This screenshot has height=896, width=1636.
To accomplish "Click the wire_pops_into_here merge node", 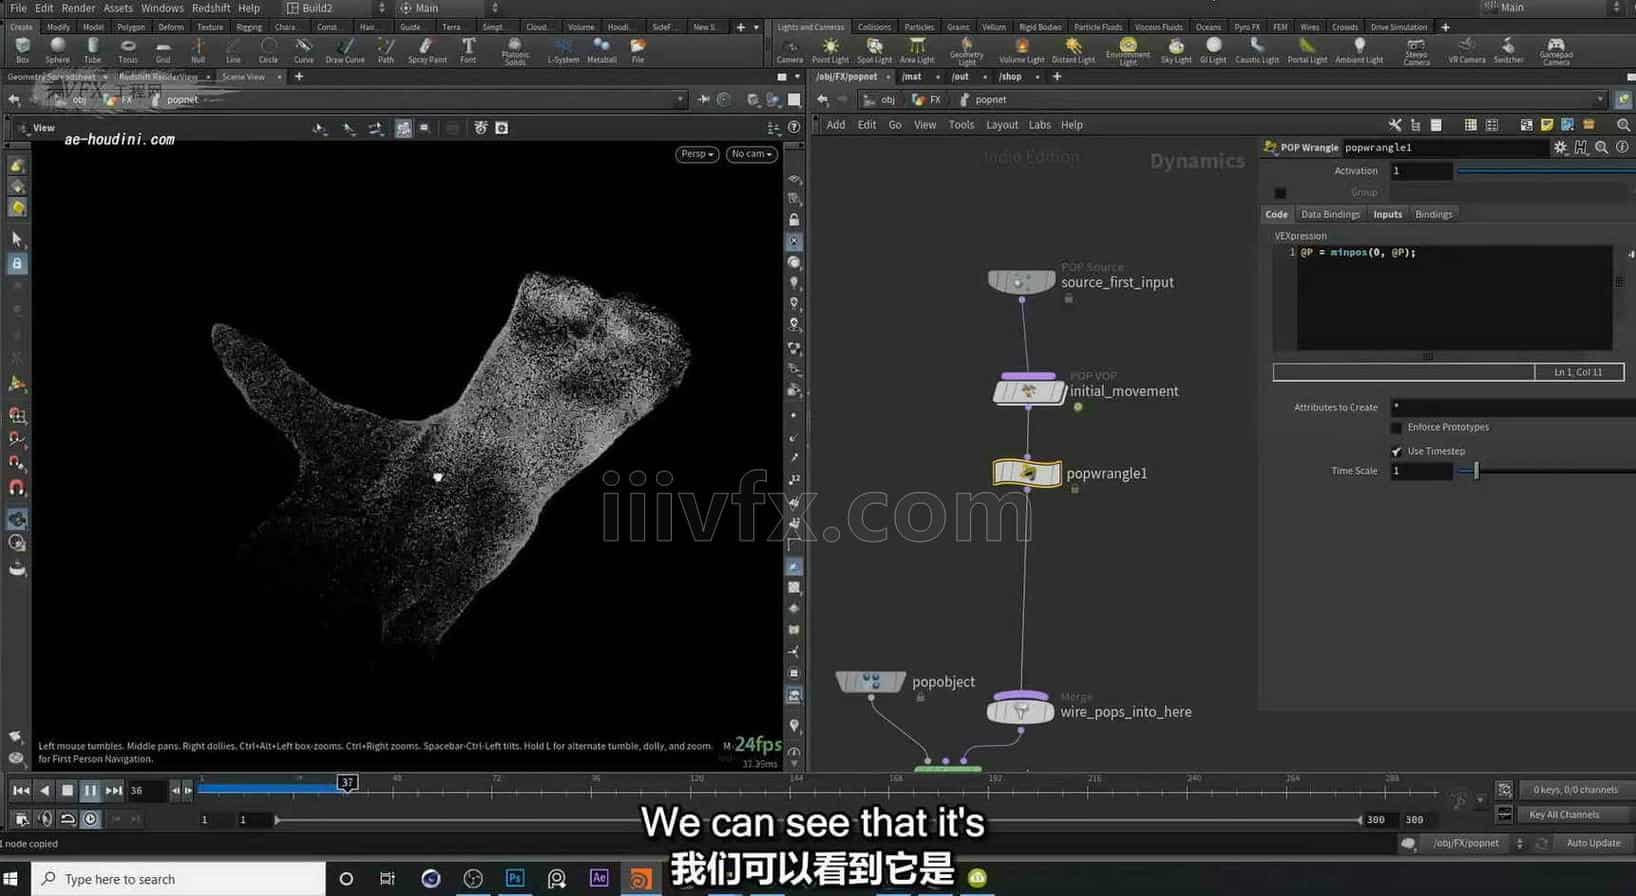I will click(1020, 710).
